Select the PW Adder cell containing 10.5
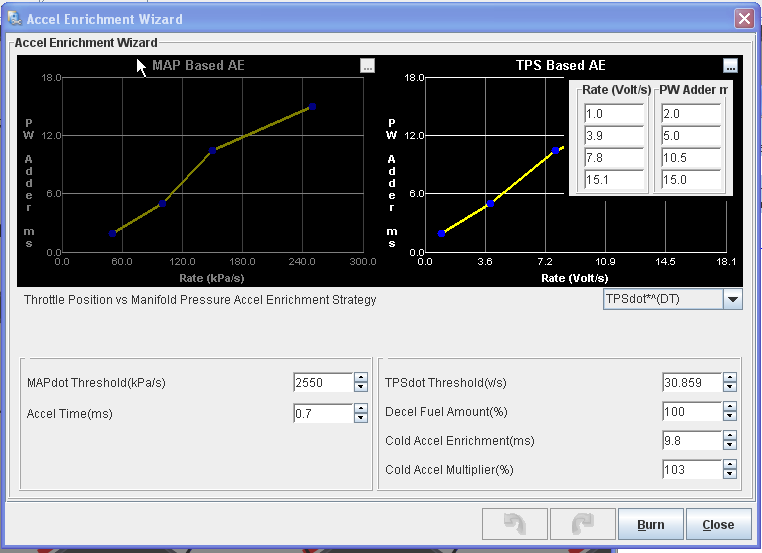The image size is (762, 553). click(x=691, y=158)
